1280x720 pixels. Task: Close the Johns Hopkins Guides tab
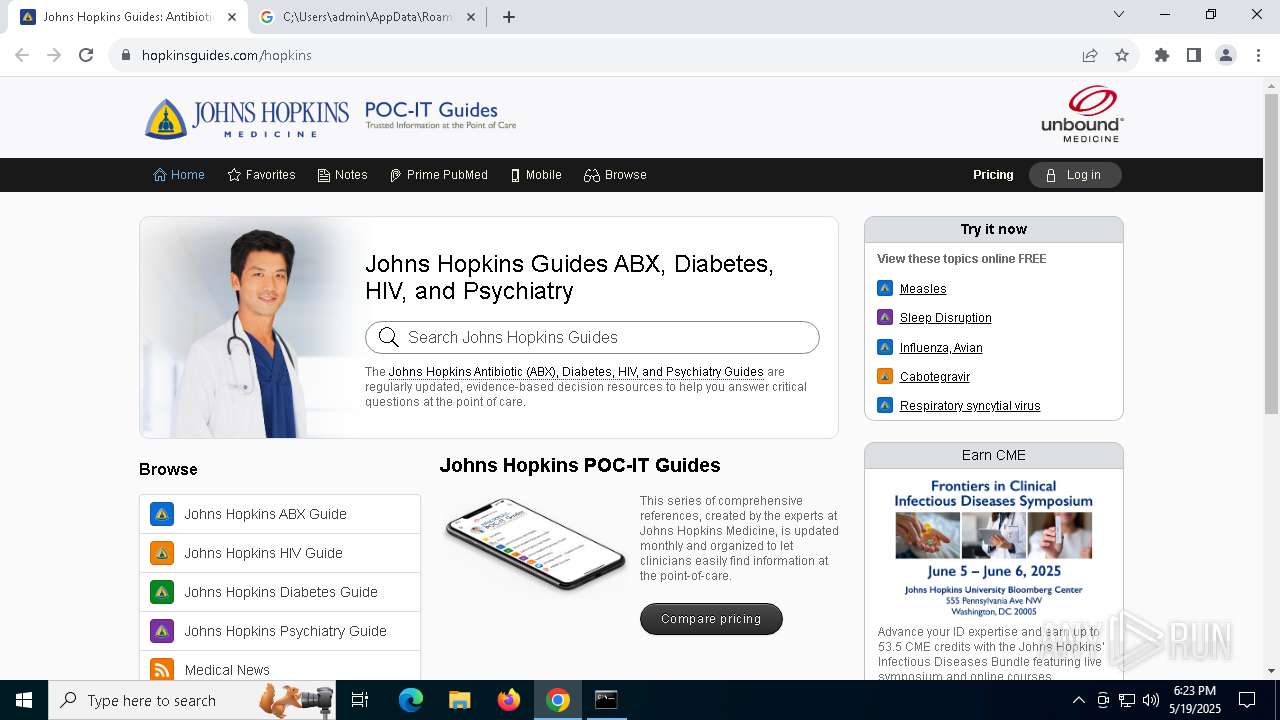click(232, 17)
